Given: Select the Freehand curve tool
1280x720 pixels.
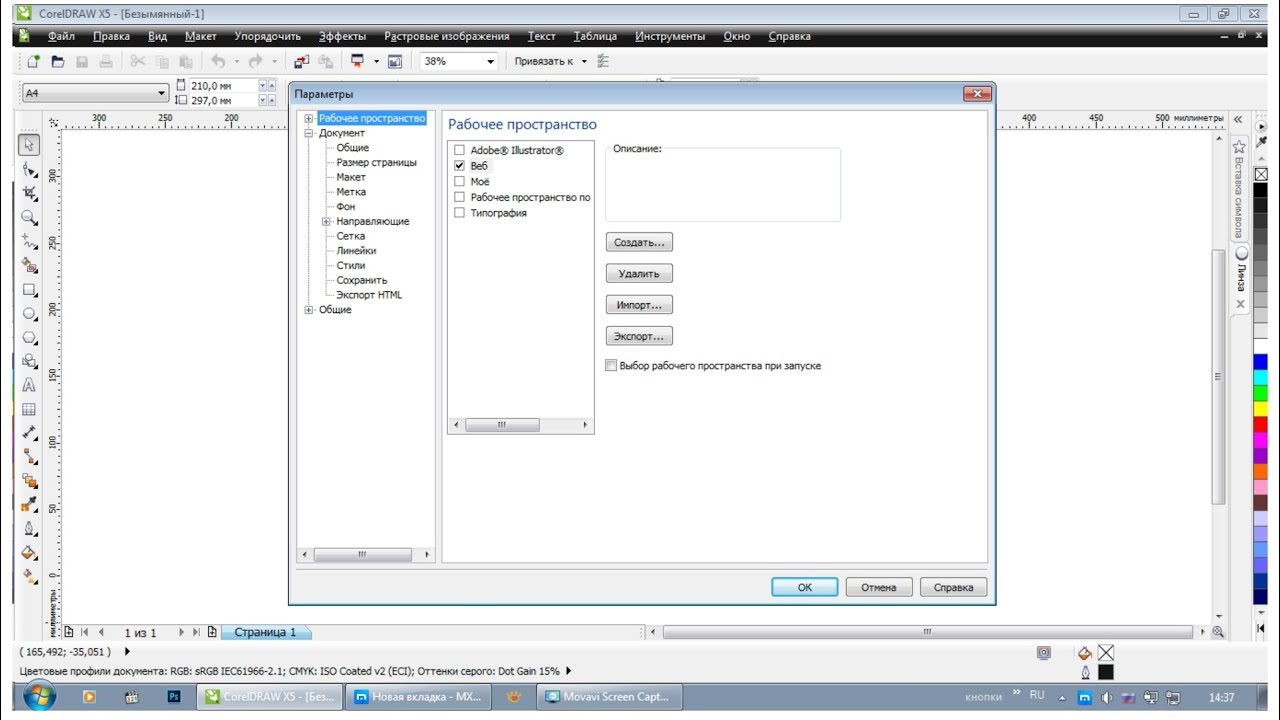Looking at the screenshot, I should (29, 242).
